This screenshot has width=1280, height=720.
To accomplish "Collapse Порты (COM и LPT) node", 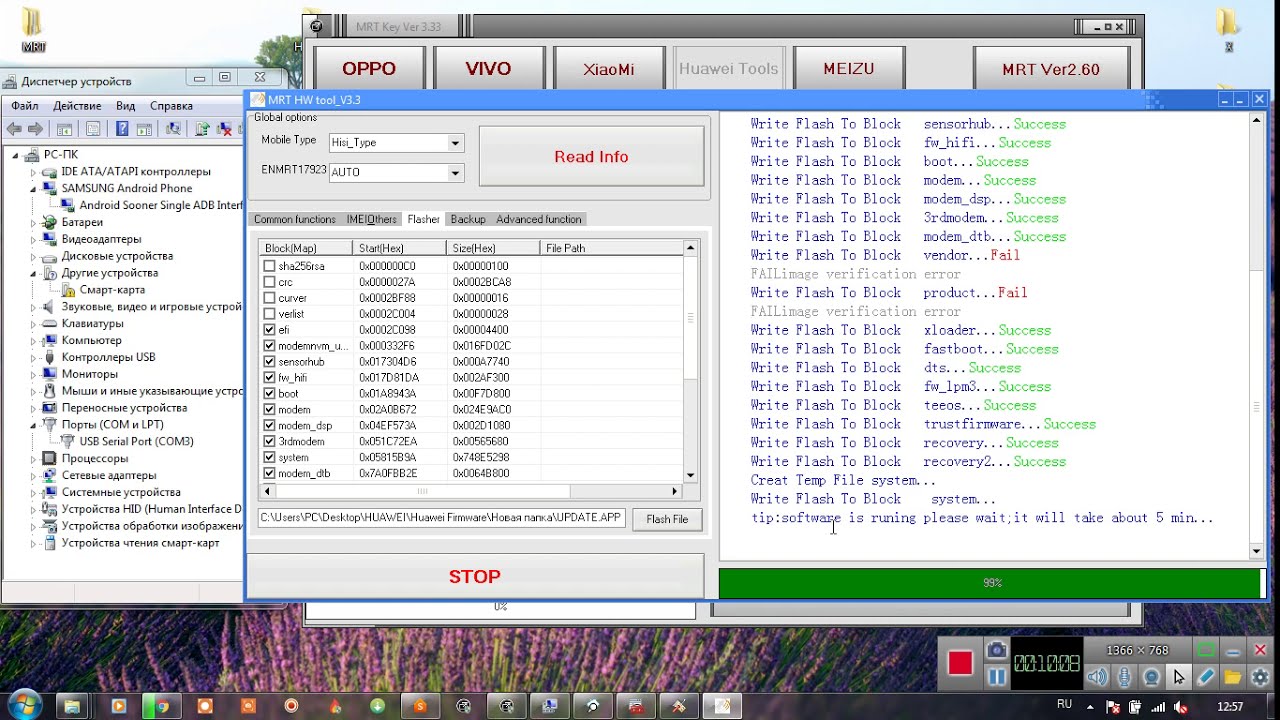I will click(34, 425).
